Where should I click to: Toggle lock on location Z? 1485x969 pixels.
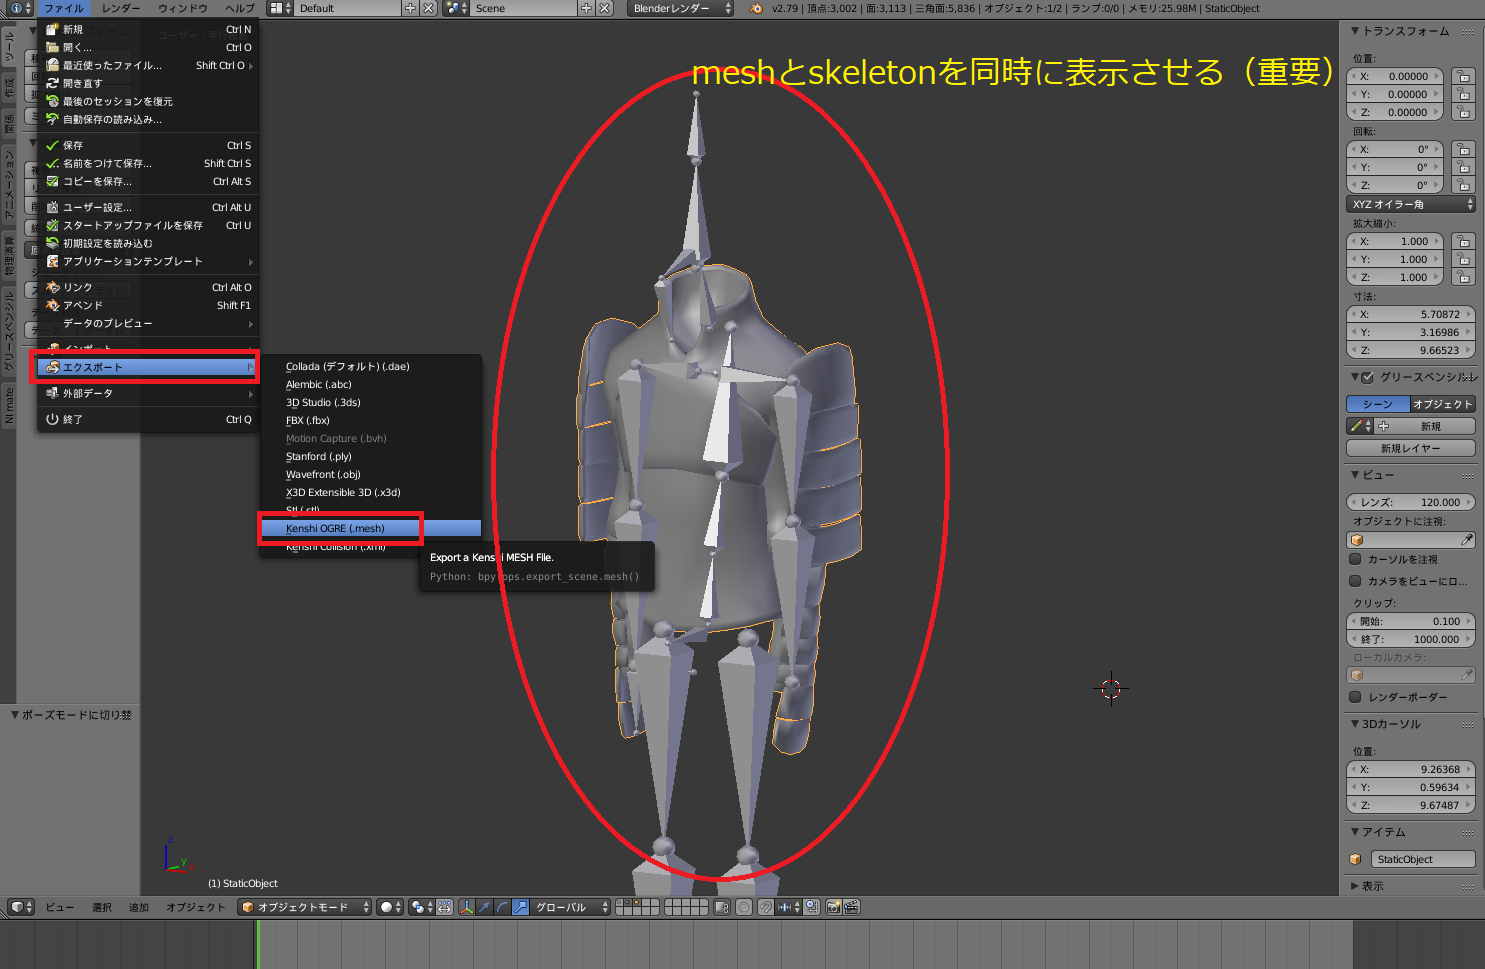click(x=1463, y=112)
